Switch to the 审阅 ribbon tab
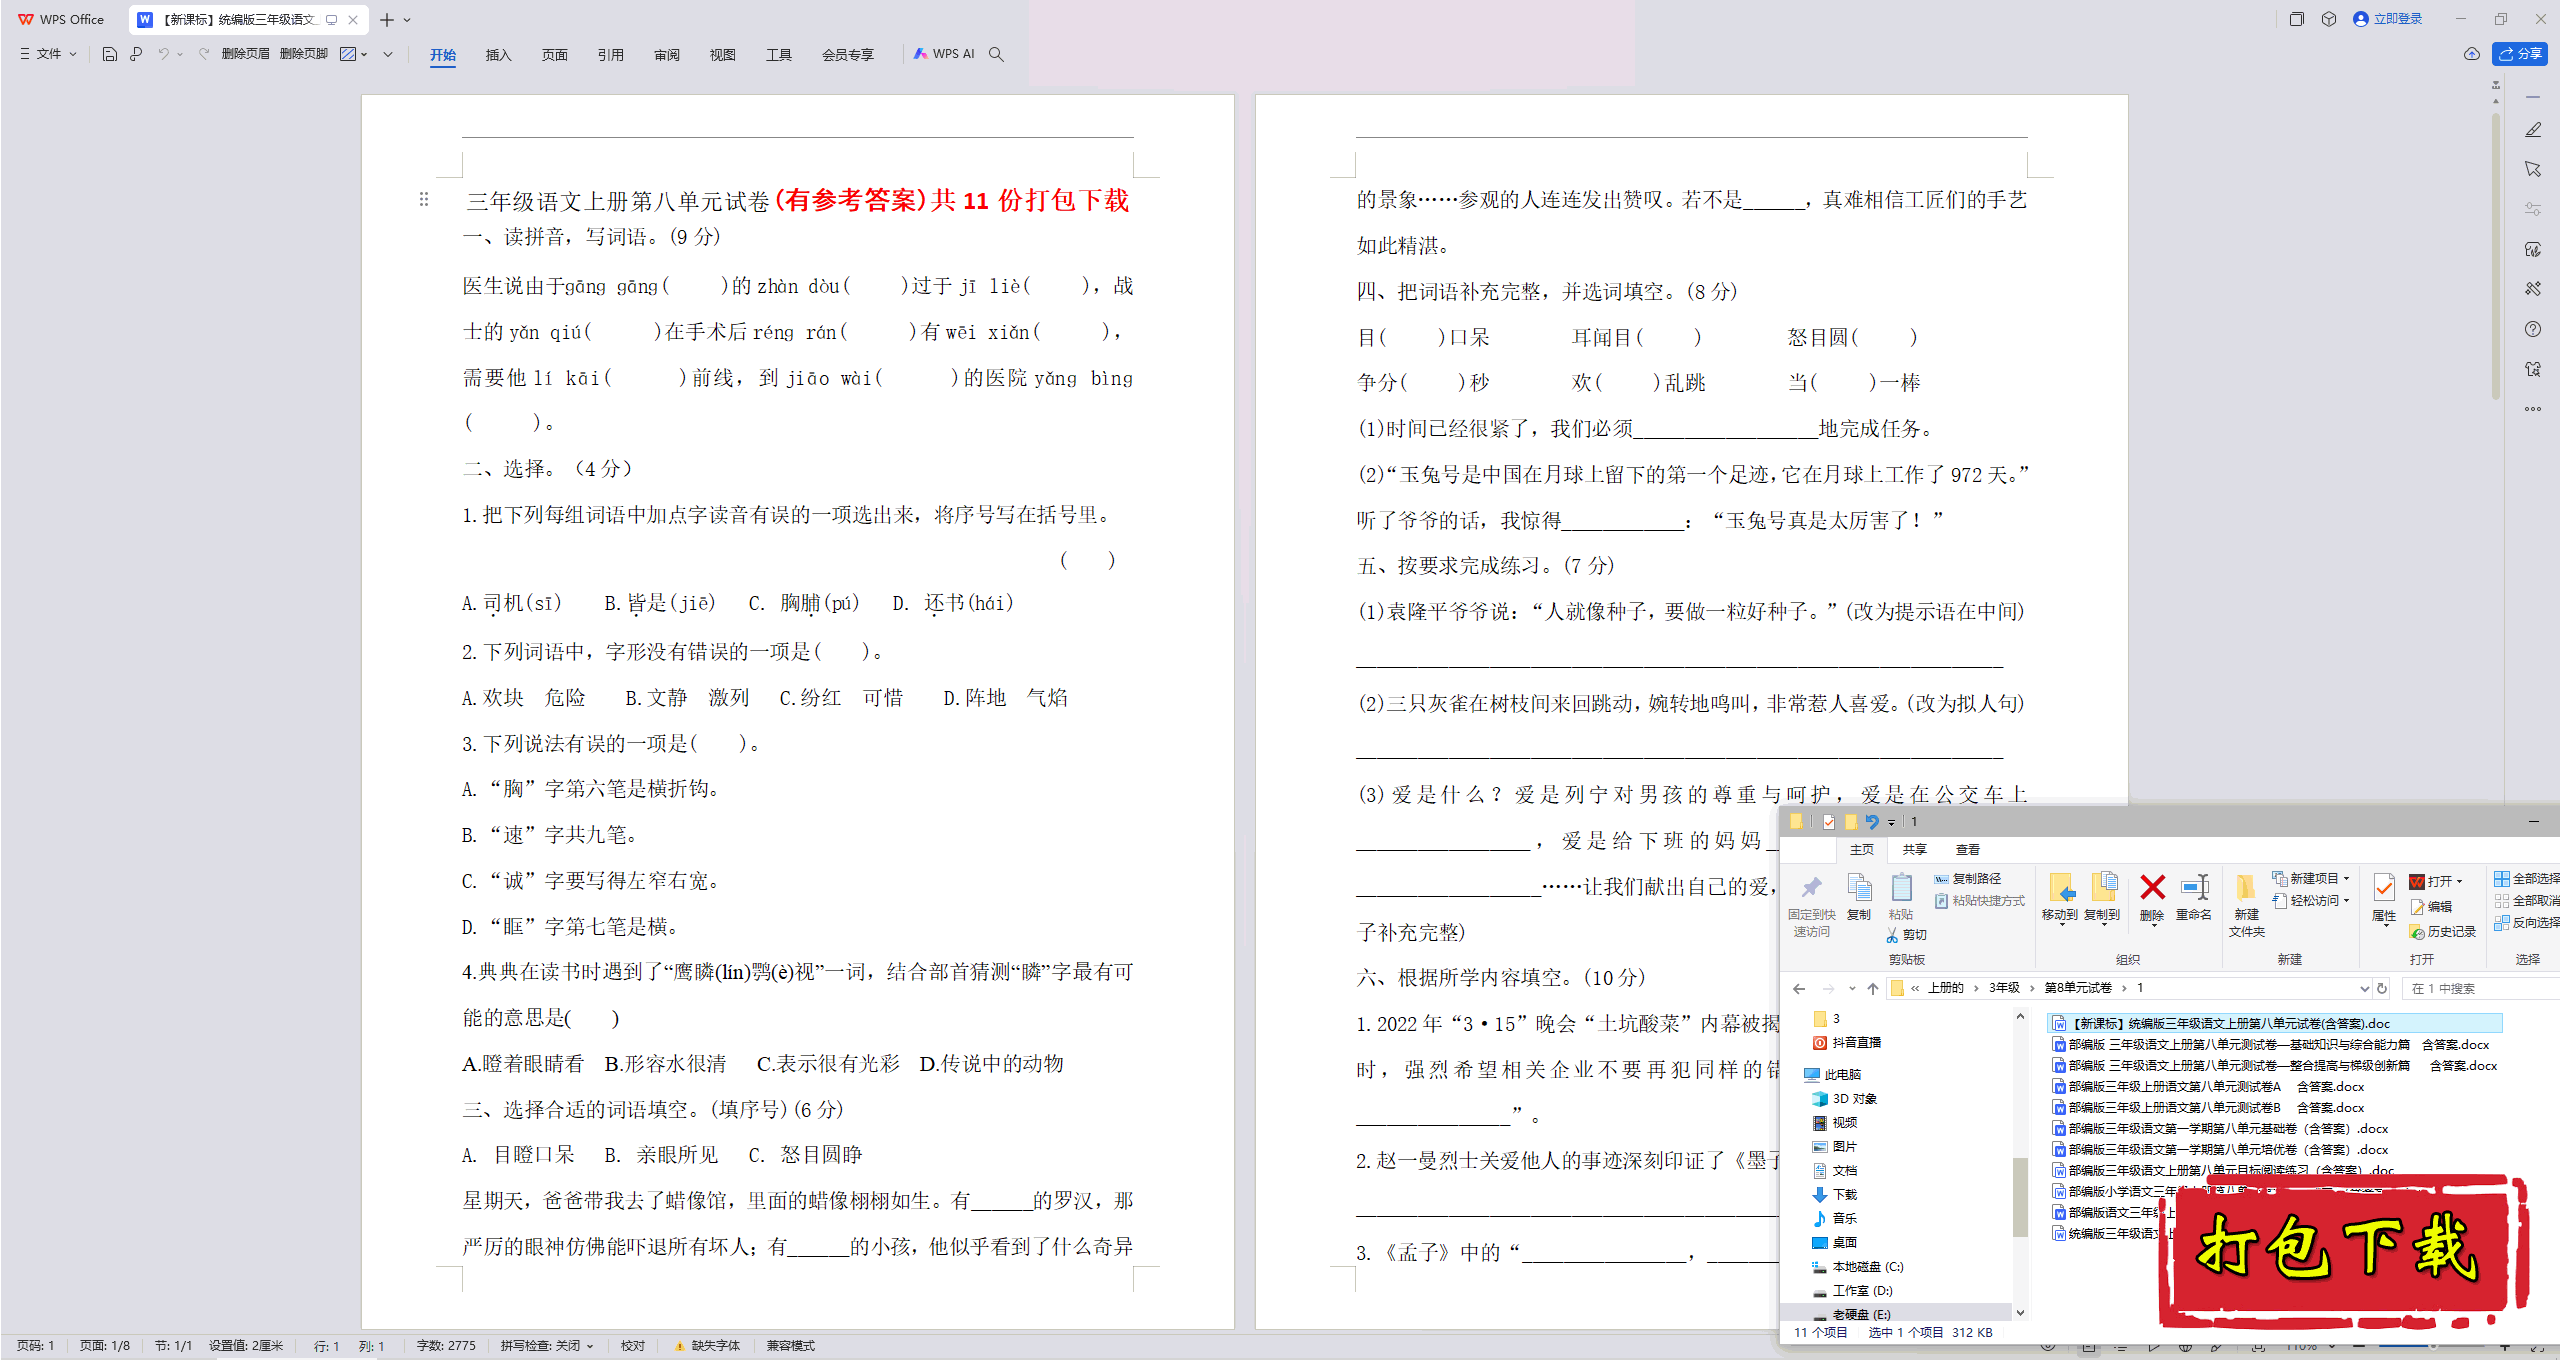Viewport: 2560px width, 1360px height. point(666,55)
